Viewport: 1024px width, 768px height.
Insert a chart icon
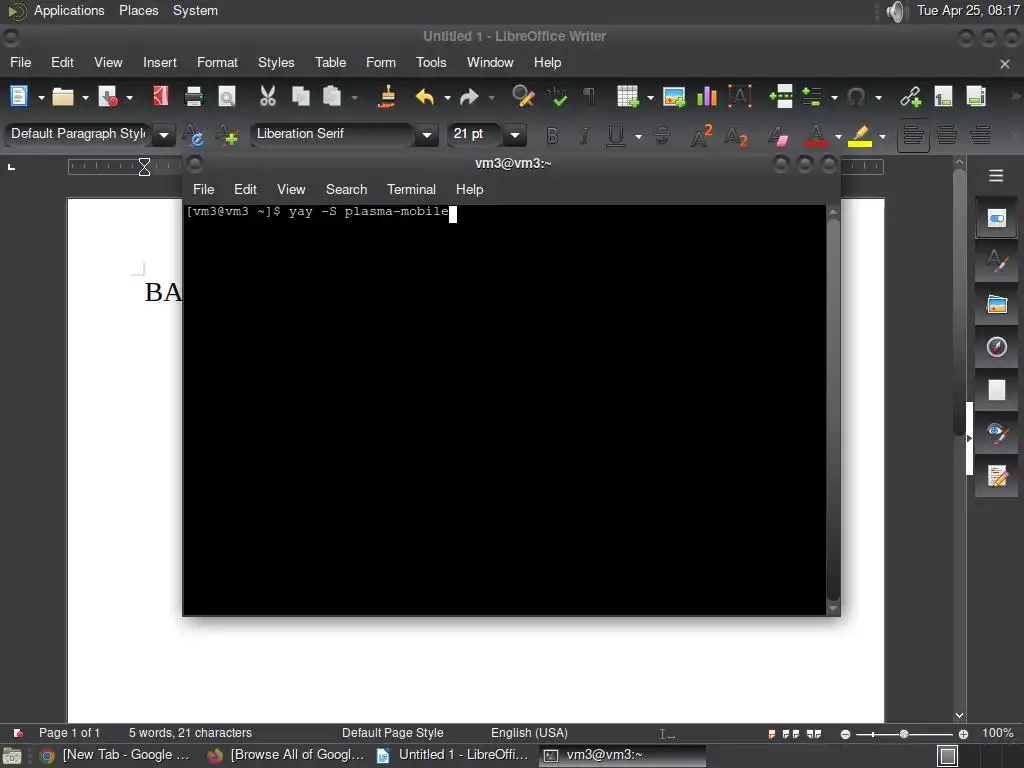[707, 97]
